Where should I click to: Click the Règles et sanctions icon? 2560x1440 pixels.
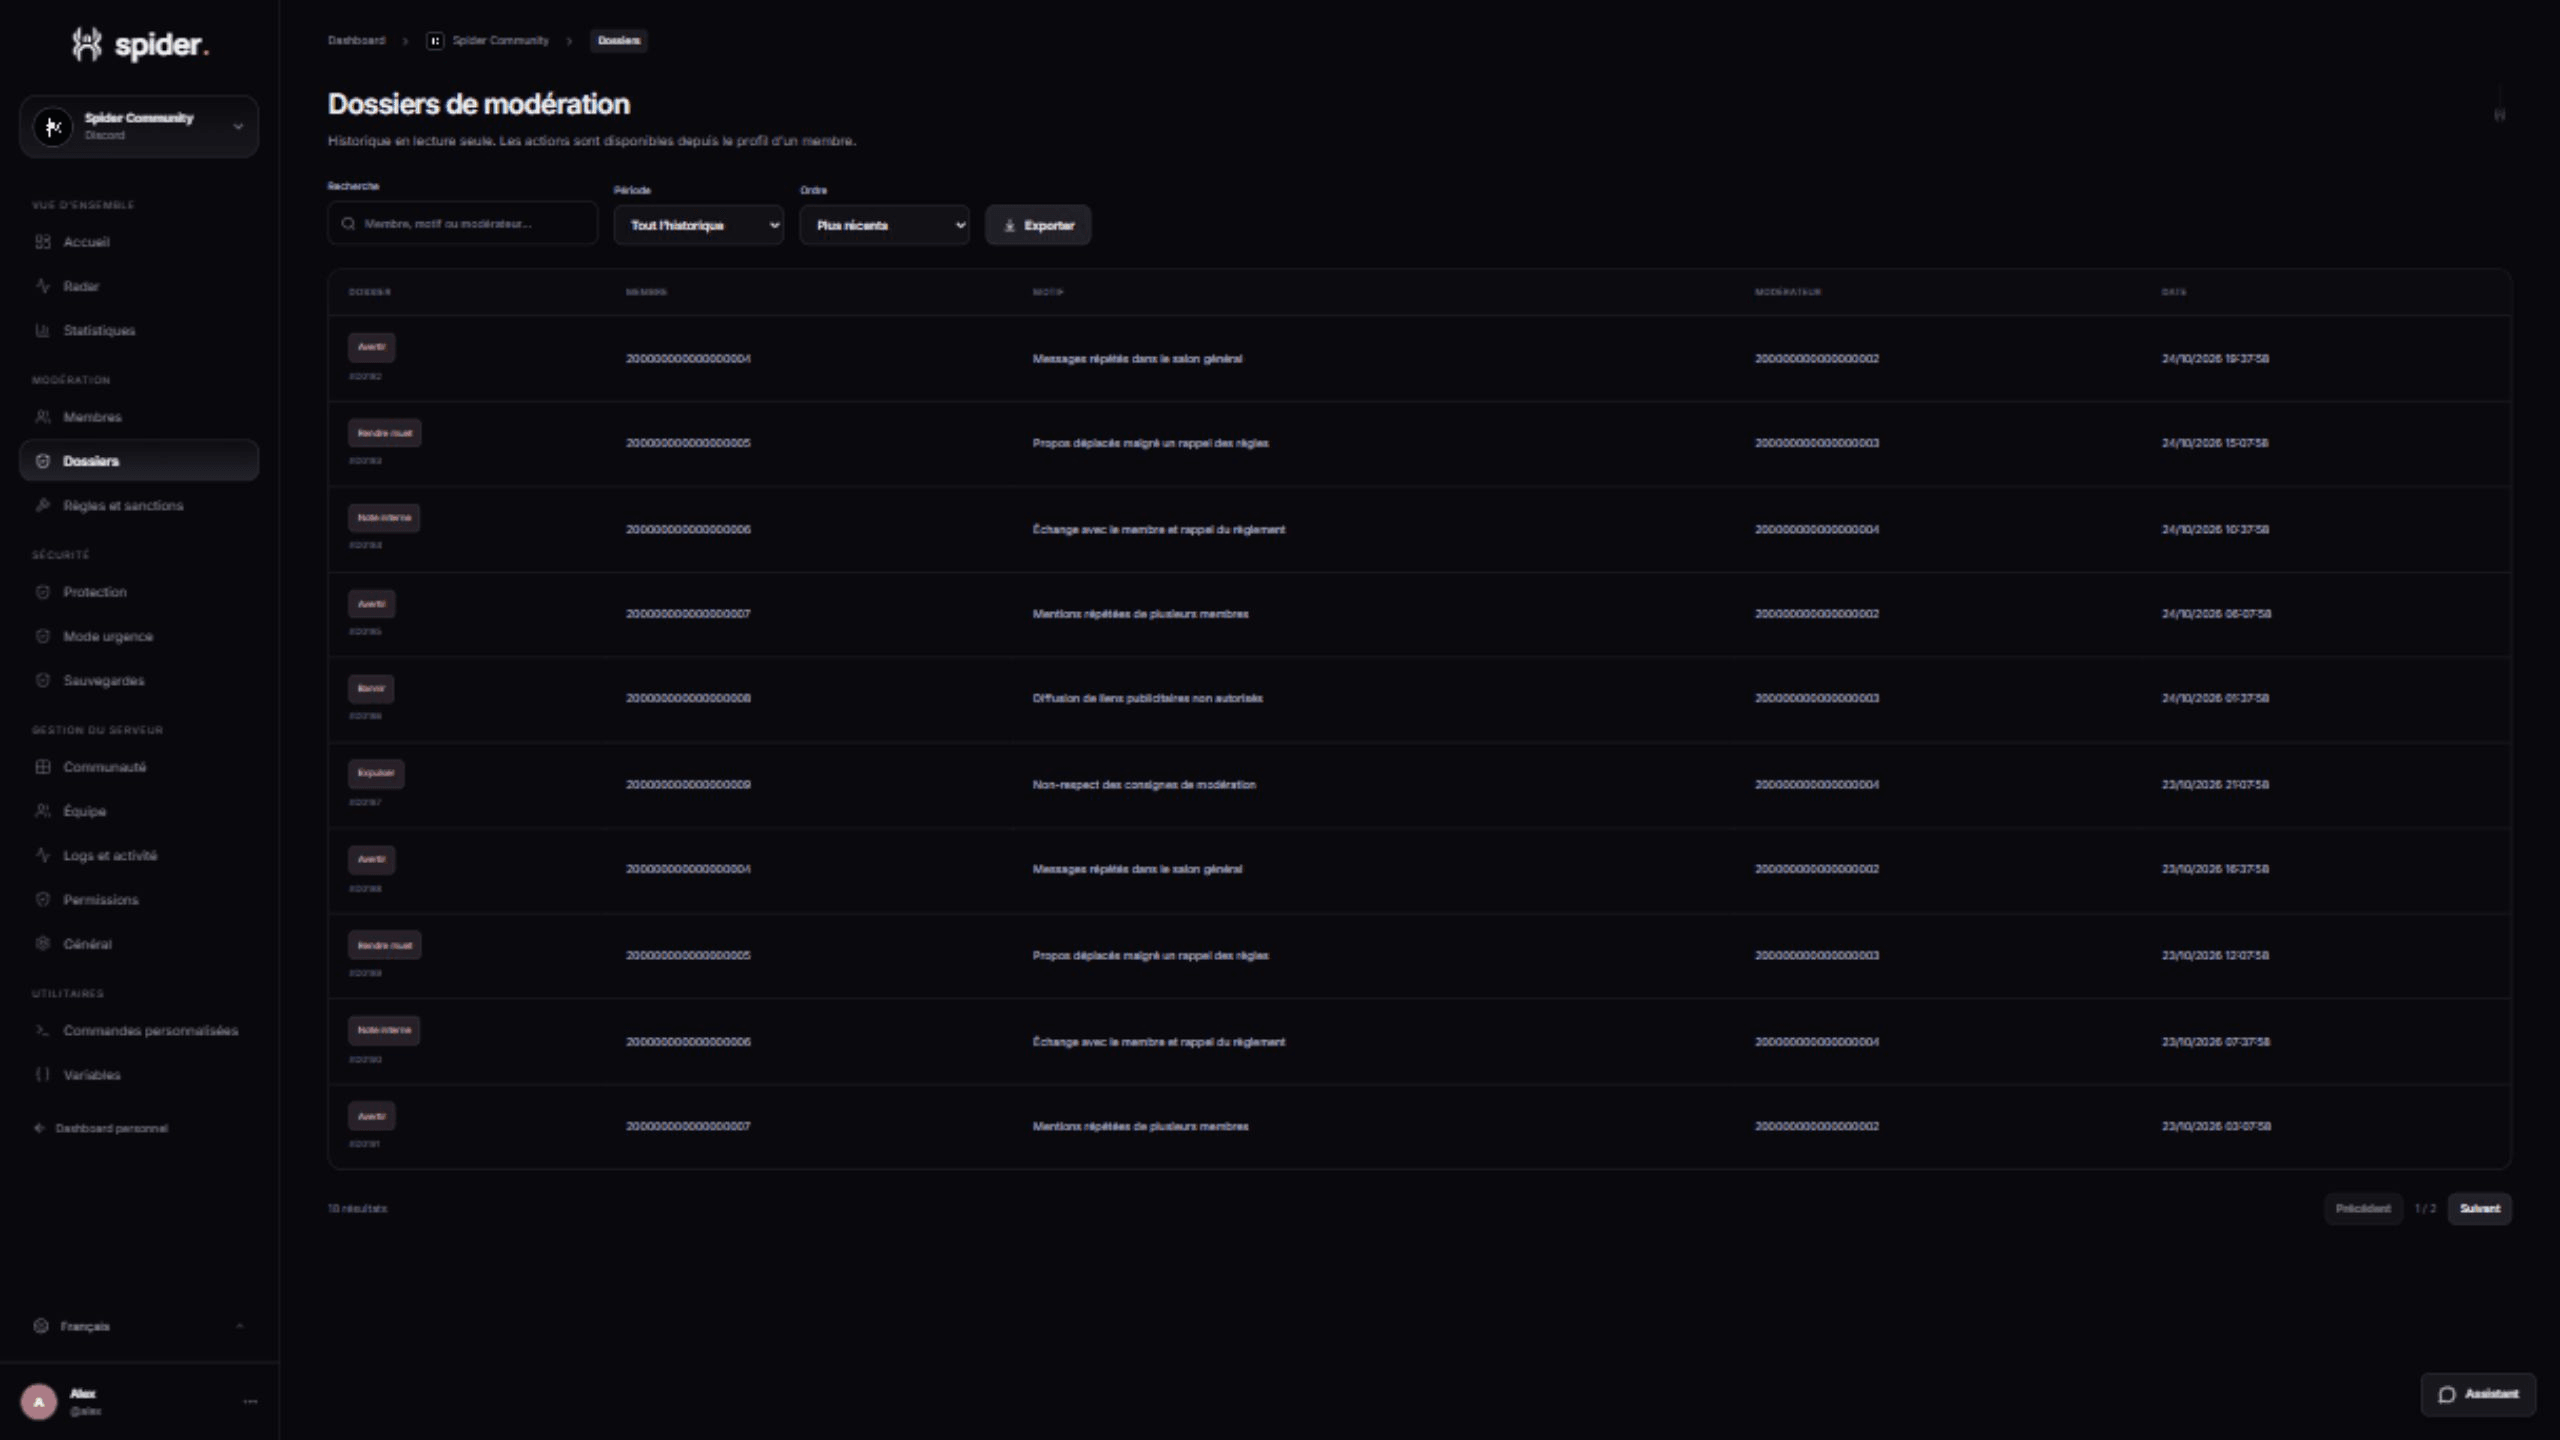(42, 505)
